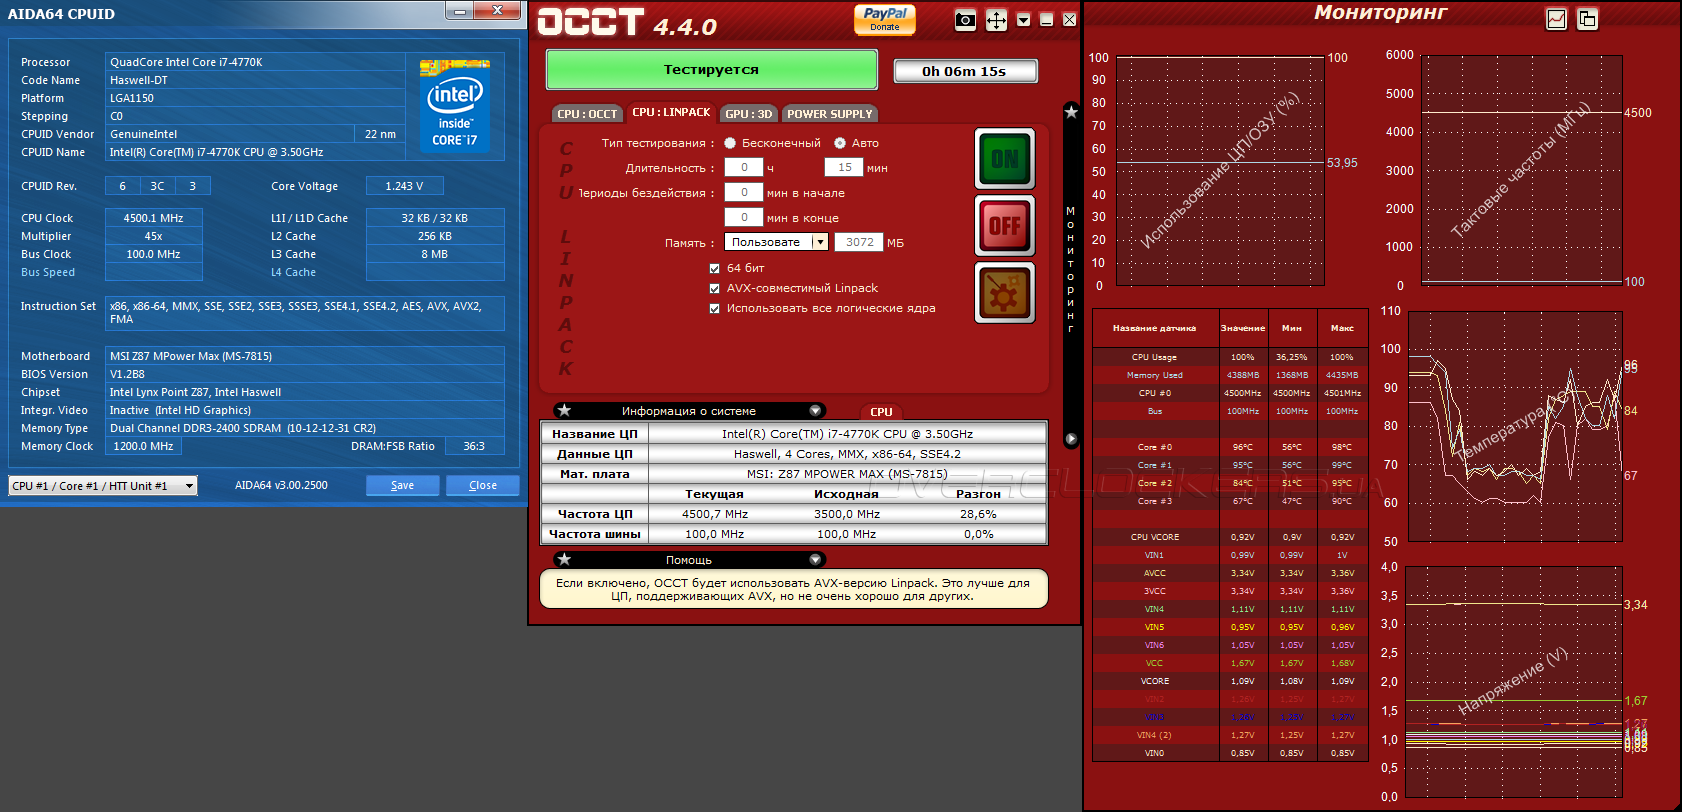Click the round arrow on the monitoring strip
Image resolution: width=1682 pixels, height=812 pixels.
1071,439
